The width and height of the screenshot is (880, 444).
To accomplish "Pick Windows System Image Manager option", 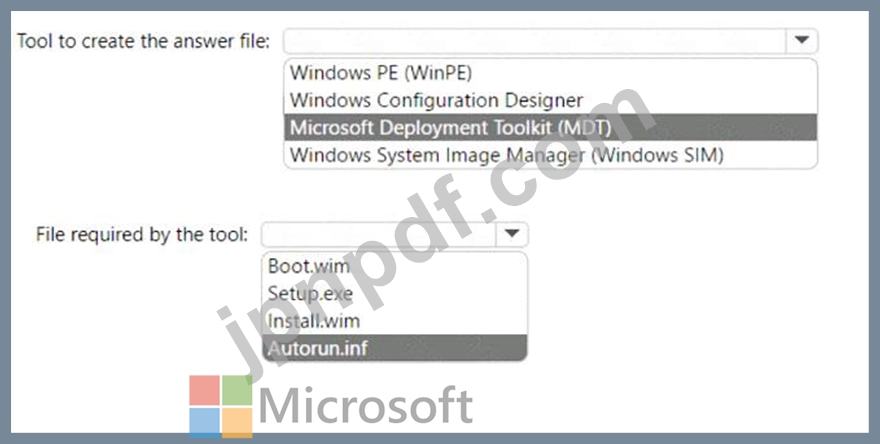I will tap(550, 154).
